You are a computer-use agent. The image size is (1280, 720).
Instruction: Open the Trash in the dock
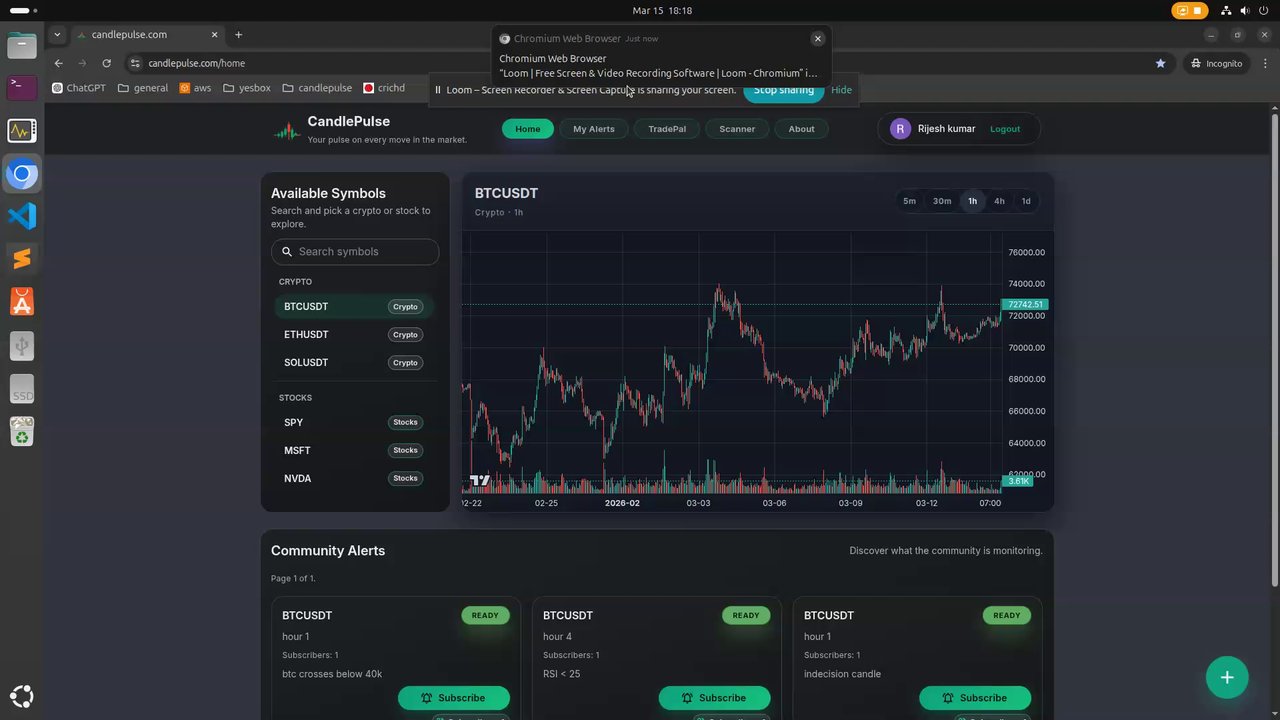(22, 431)
